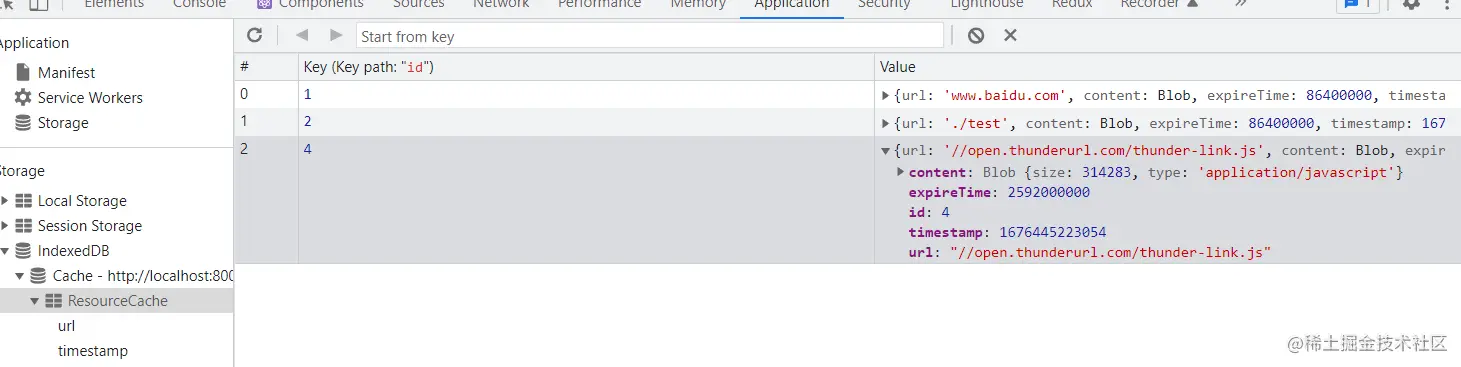Viewport: 1461px width, 367px height.
Task: Clear the object store with the circle-slash icon
Action: (x=976, y=35)
